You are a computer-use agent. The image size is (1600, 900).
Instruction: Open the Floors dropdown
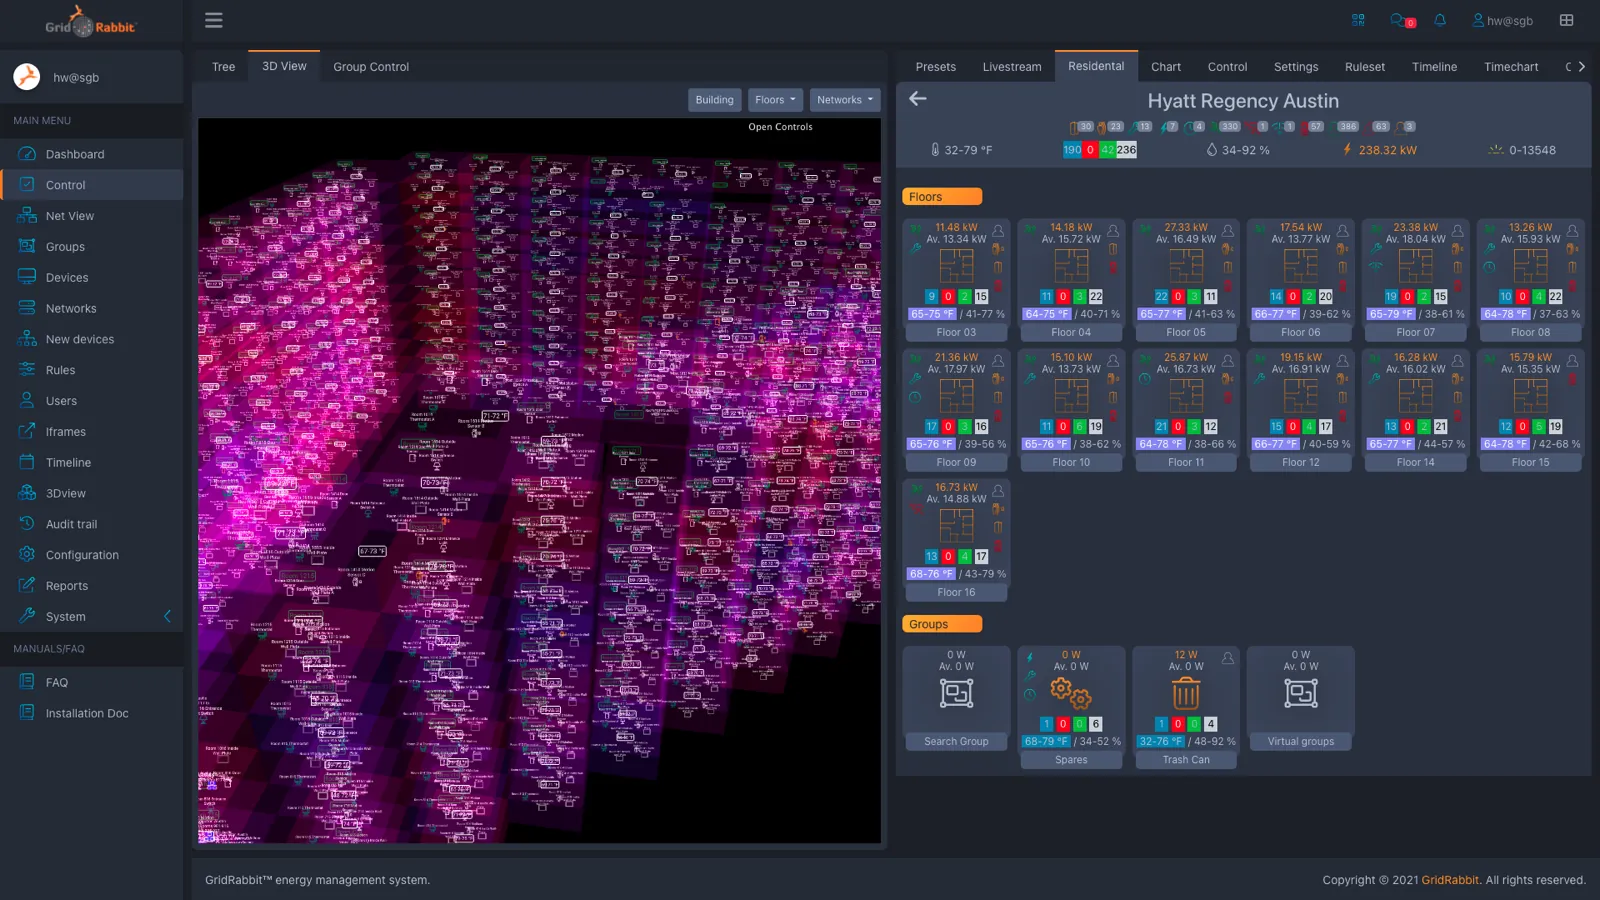(x=775, y=100)
